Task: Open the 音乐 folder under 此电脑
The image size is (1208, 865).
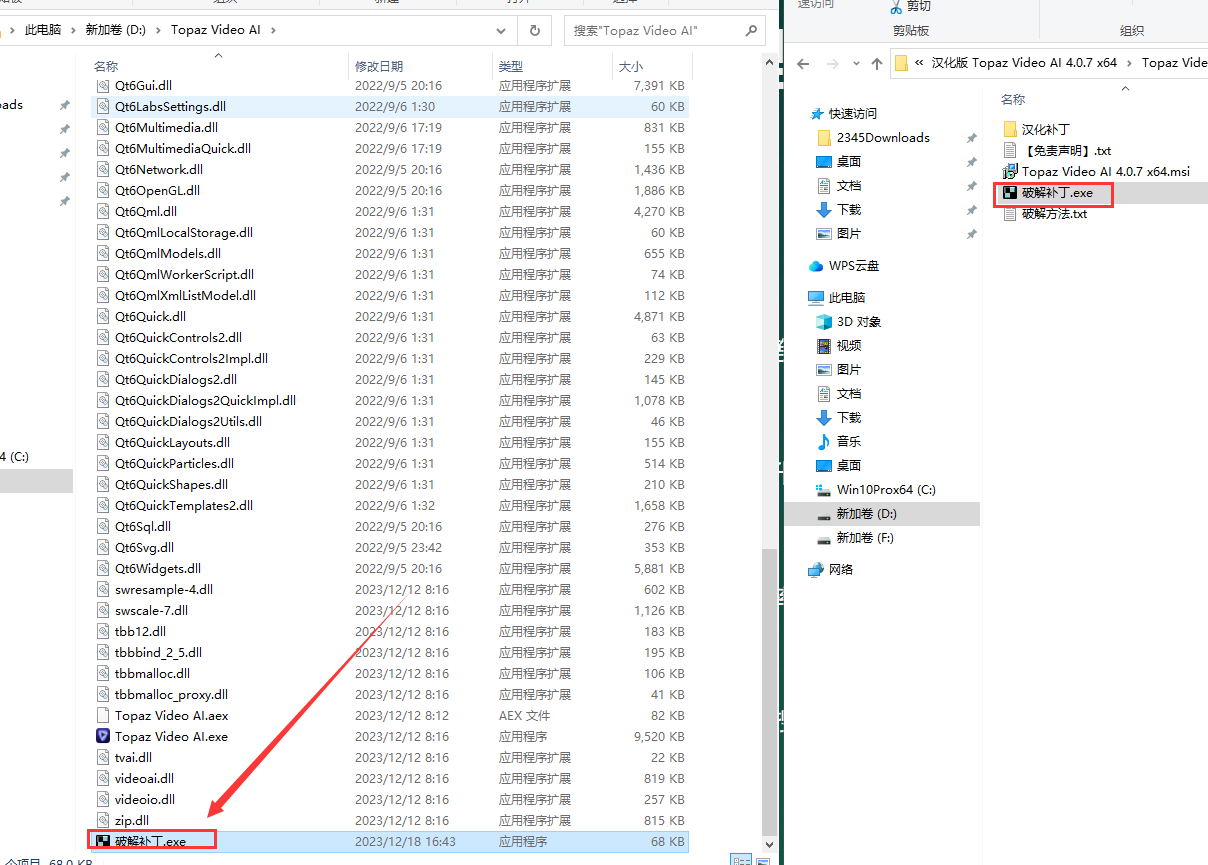Action: (849, 441)
